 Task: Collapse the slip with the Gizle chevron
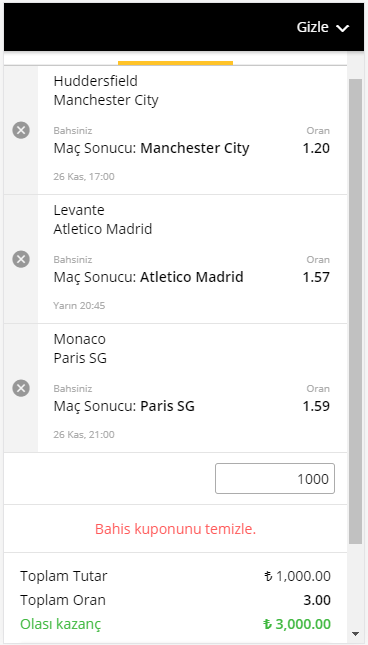coord(342,28)
